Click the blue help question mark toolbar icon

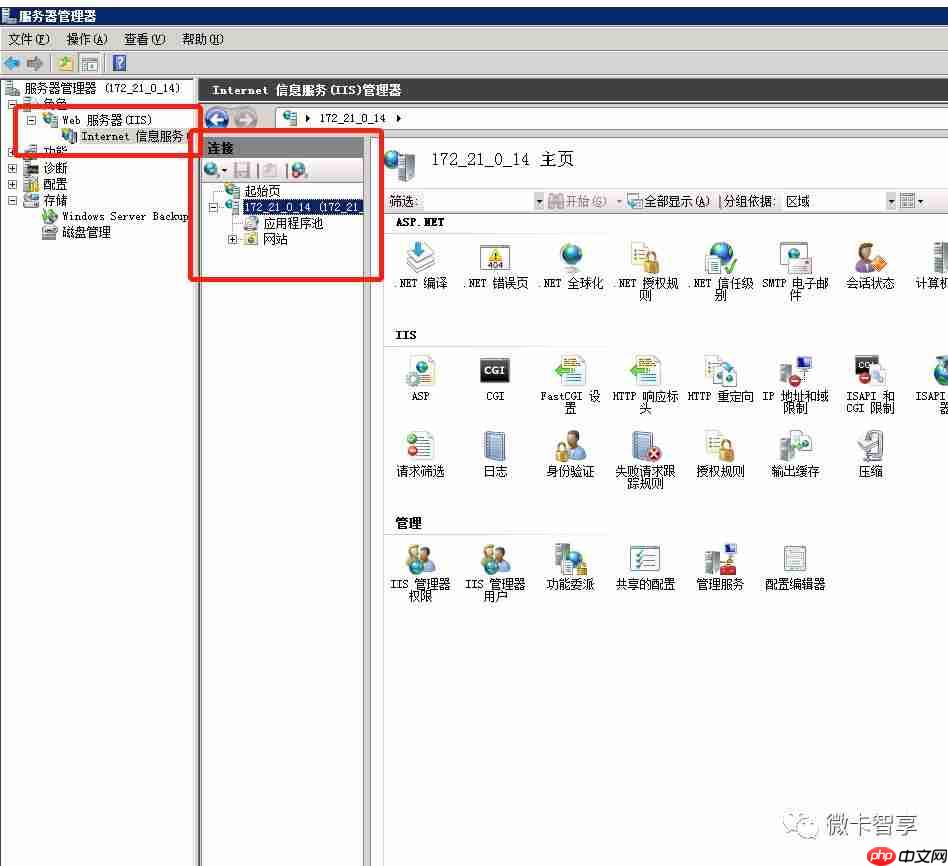tap(120, 62)
